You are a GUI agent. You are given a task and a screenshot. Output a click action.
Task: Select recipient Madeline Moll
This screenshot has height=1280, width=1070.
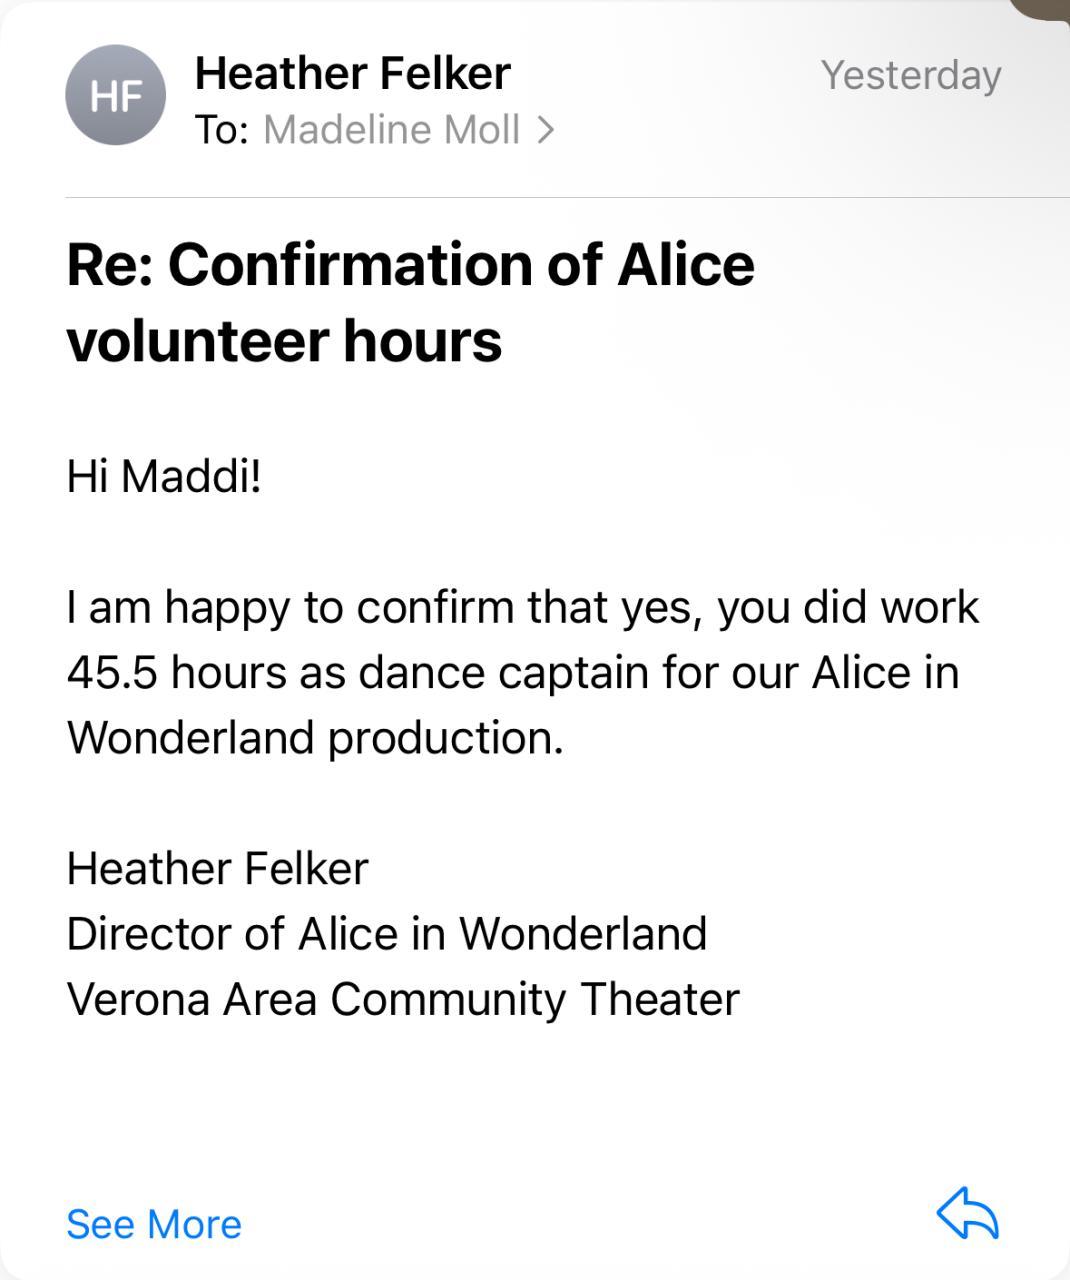tap(391, 130)
